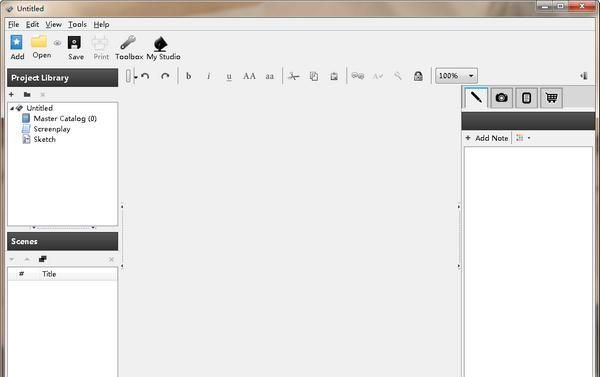Copy selection using copy icon

tap(314, 76)
